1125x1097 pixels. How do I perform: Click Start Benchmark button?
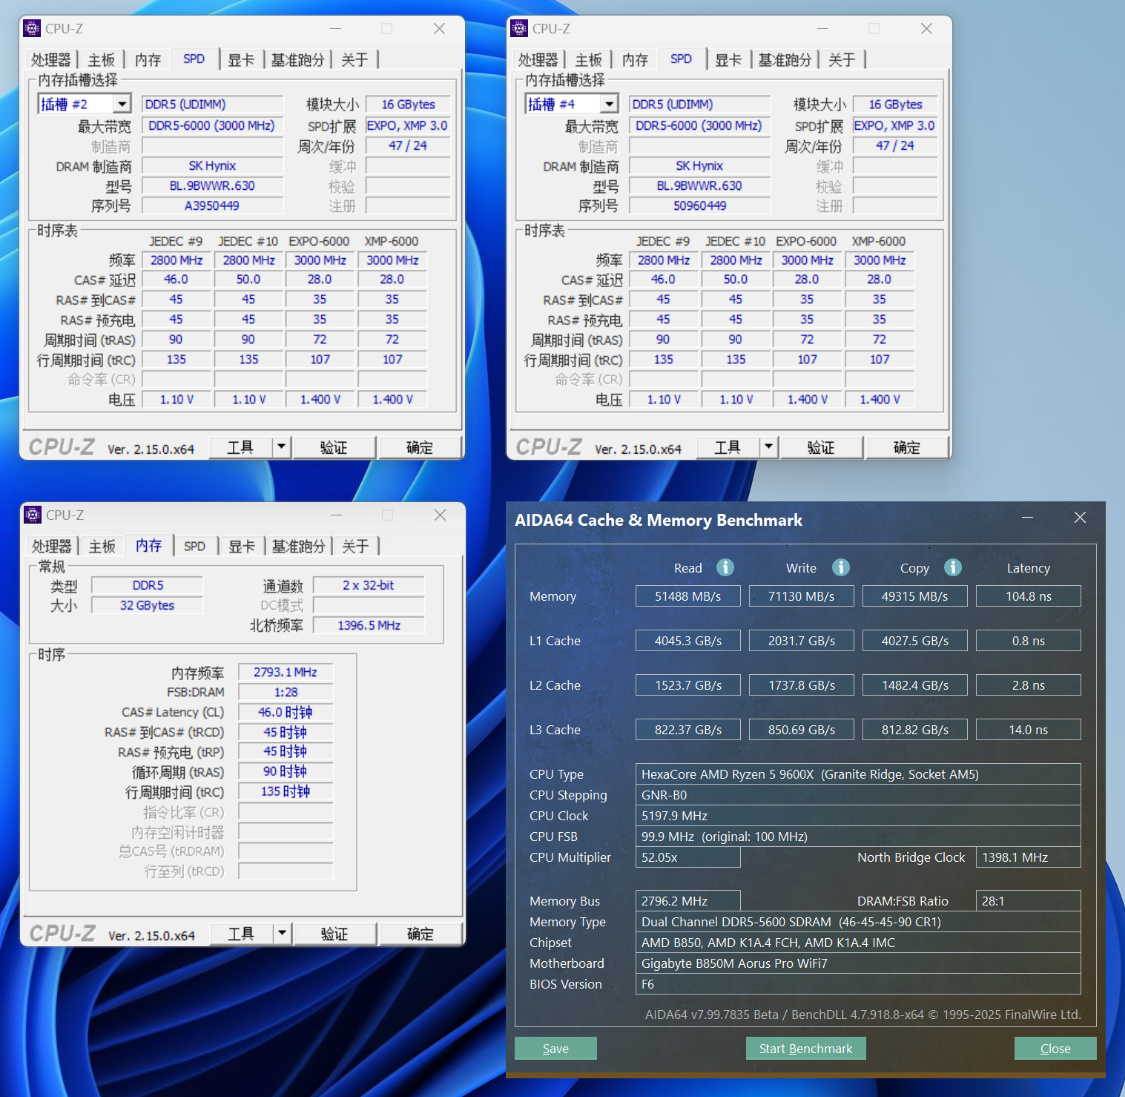(806, 1048)
